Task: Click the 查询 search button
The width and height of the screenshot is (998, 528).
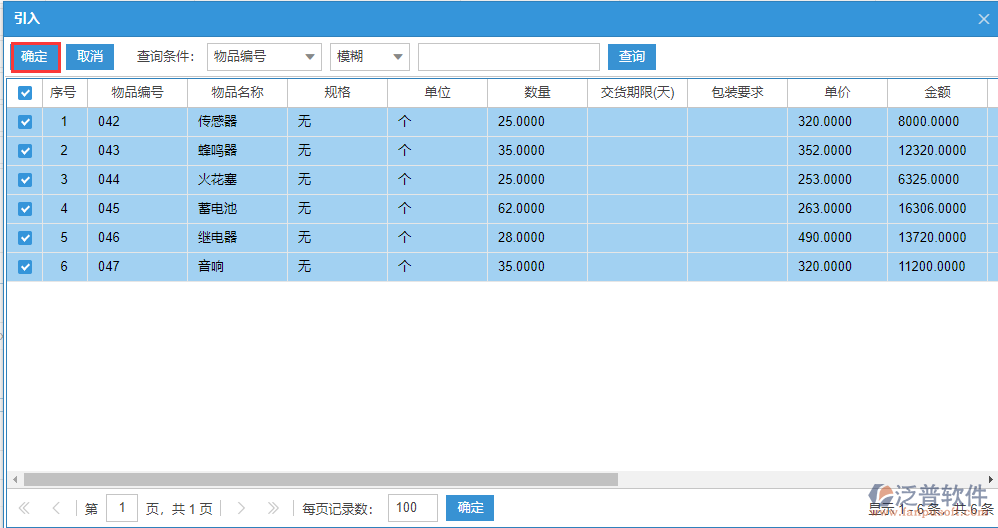Action: tap(631, 57)
